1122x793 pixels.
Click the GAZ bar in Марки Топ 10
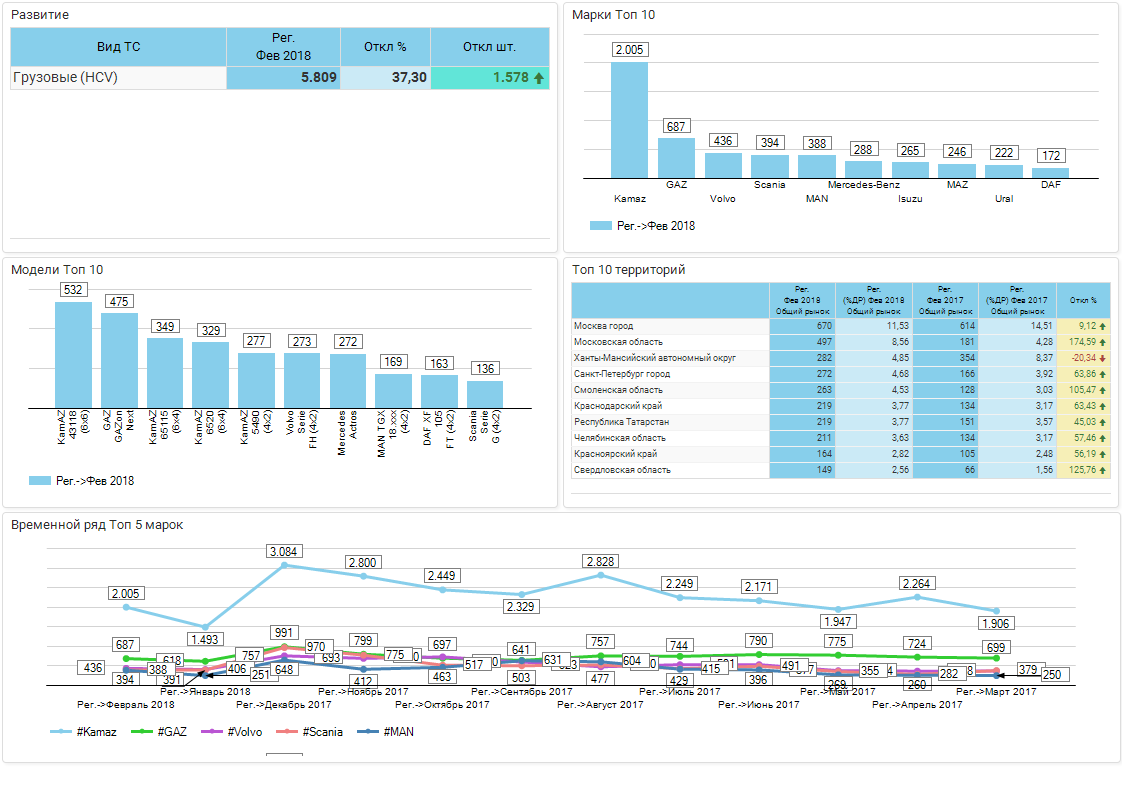(676, 158)
